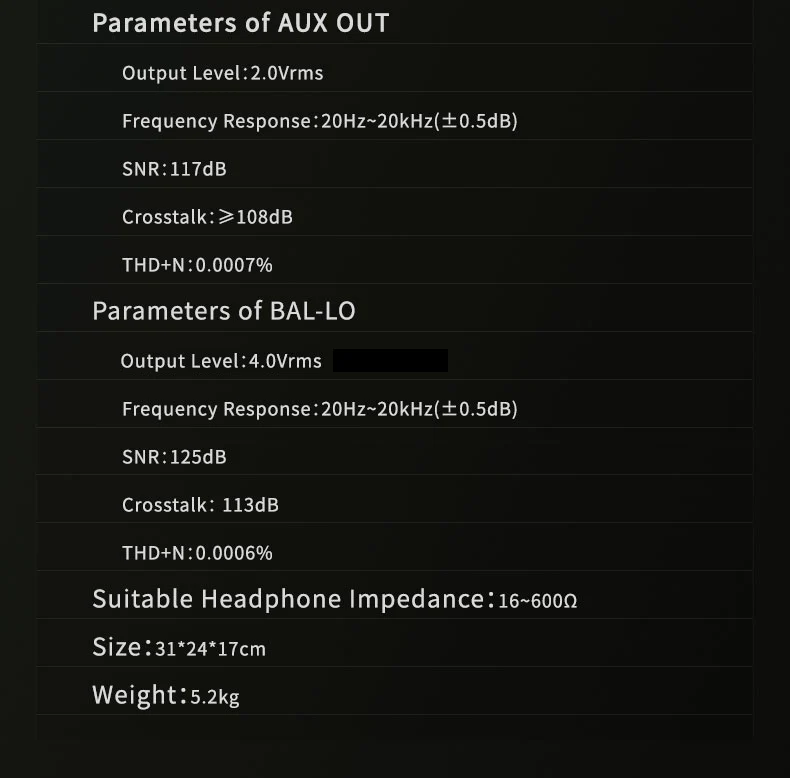
Task: Select the SNR:125dB line
Action: click(x=174, y=457)
